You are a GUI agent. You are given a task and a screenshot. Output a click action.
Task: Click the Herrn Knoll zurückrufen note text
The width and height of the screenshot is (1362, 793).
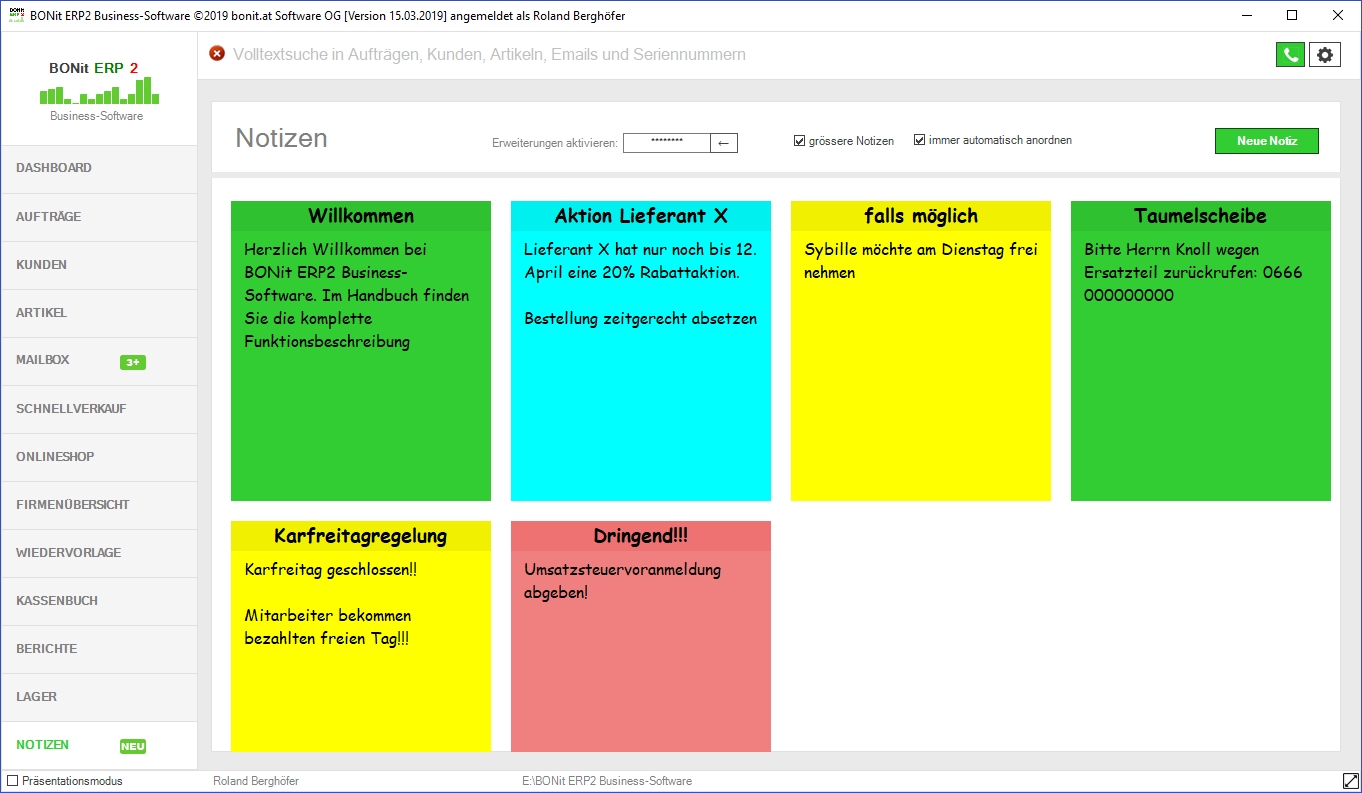click(1193, 272)
